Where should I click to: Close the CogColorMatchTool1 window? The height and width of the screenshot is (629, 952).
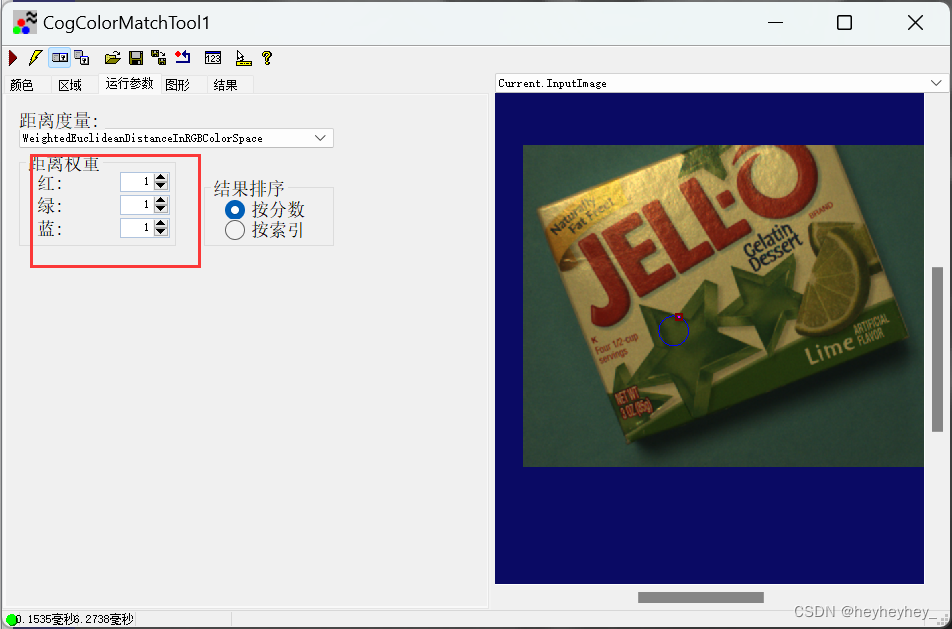[915, 23]
